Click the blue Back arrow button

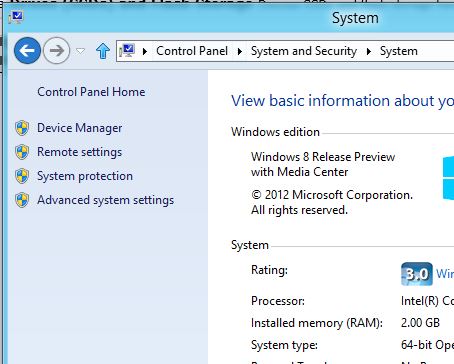27,51
